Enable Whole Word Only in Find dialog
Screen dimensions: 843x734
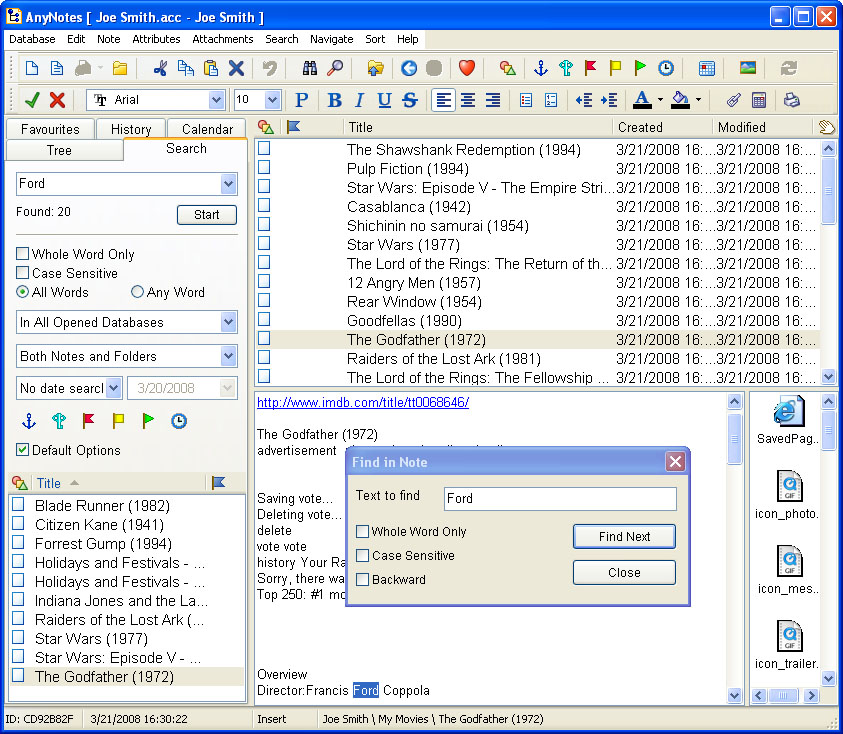pos(363,532)
